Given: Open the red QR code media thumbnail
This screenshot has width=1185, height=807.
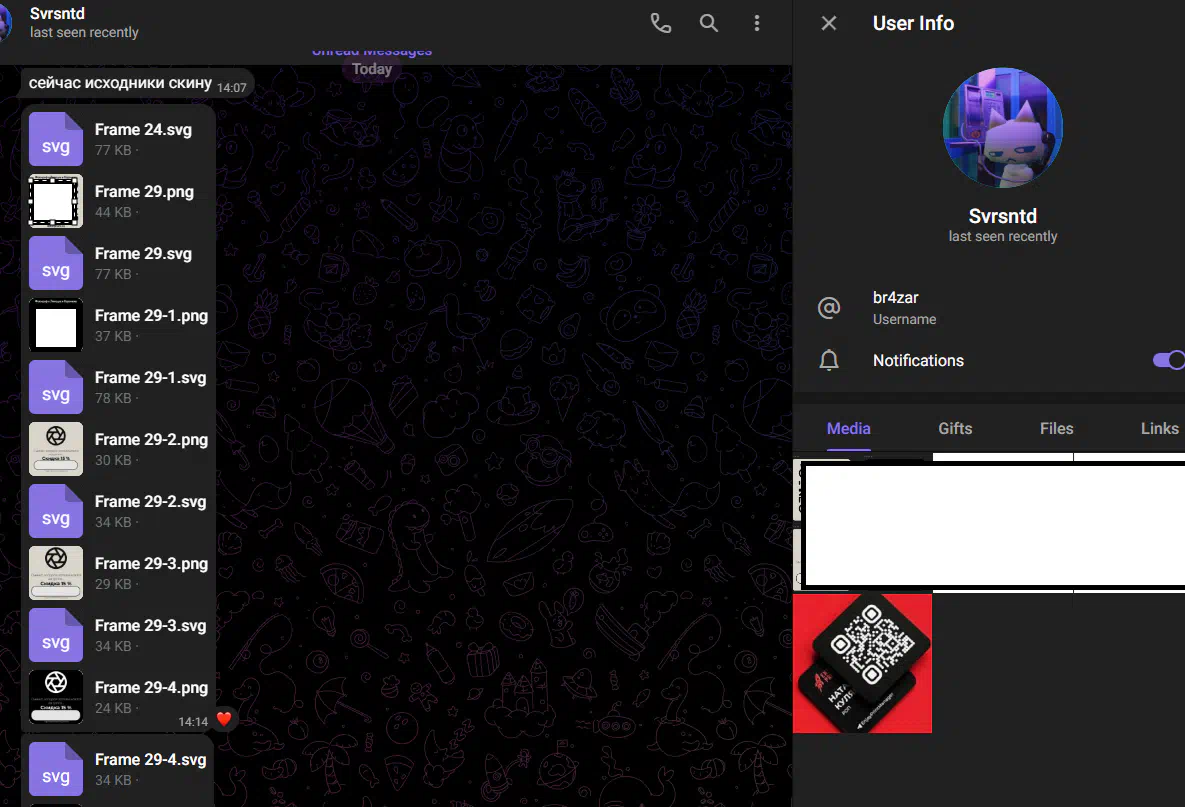Looking at the screenshot, I should click(x=862, y=663).
